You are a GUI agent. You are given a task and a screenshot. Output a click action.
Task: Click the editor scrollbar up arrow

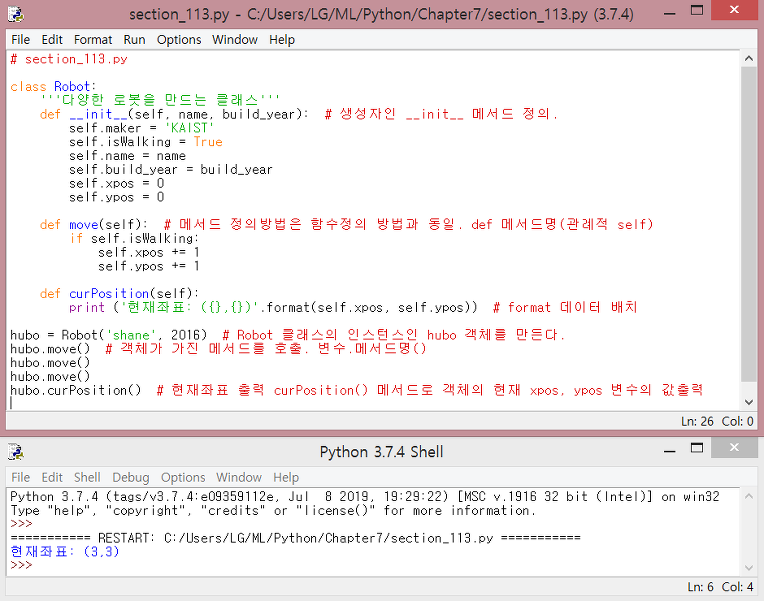[x=748, y=58]
